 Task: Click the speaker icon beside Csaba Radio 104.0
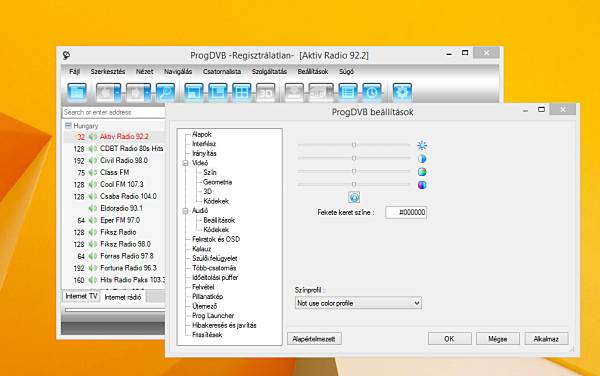(x=93, y=196)
